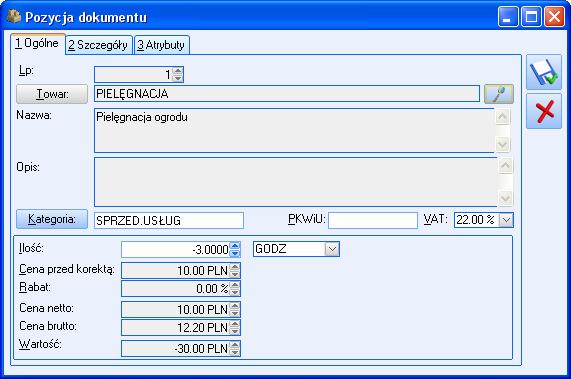This screenshot has width=571, height=379.
Task: Click the Rabat discount field
Action: 176,289
